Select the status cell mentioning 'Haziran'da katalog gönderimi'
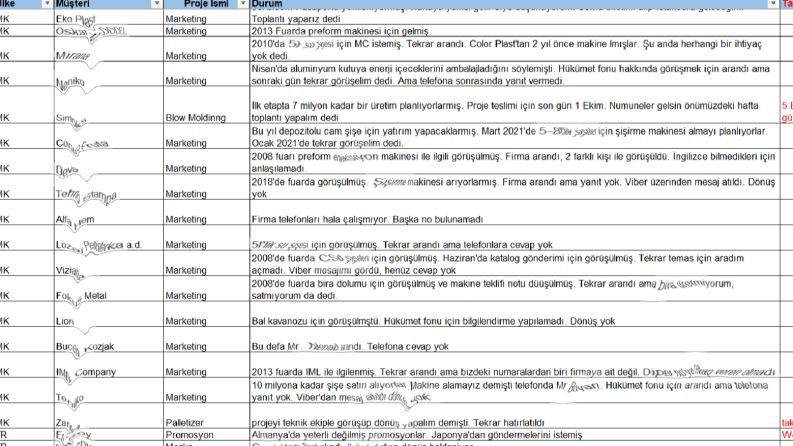Screen dimensions: 793x446 click(515, 263)
